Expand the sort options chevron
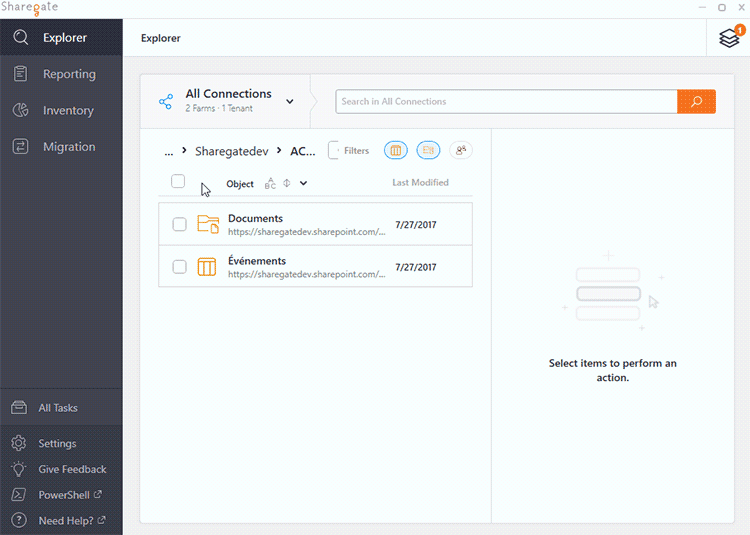The image size is (750, 535). tap(303, 183)
